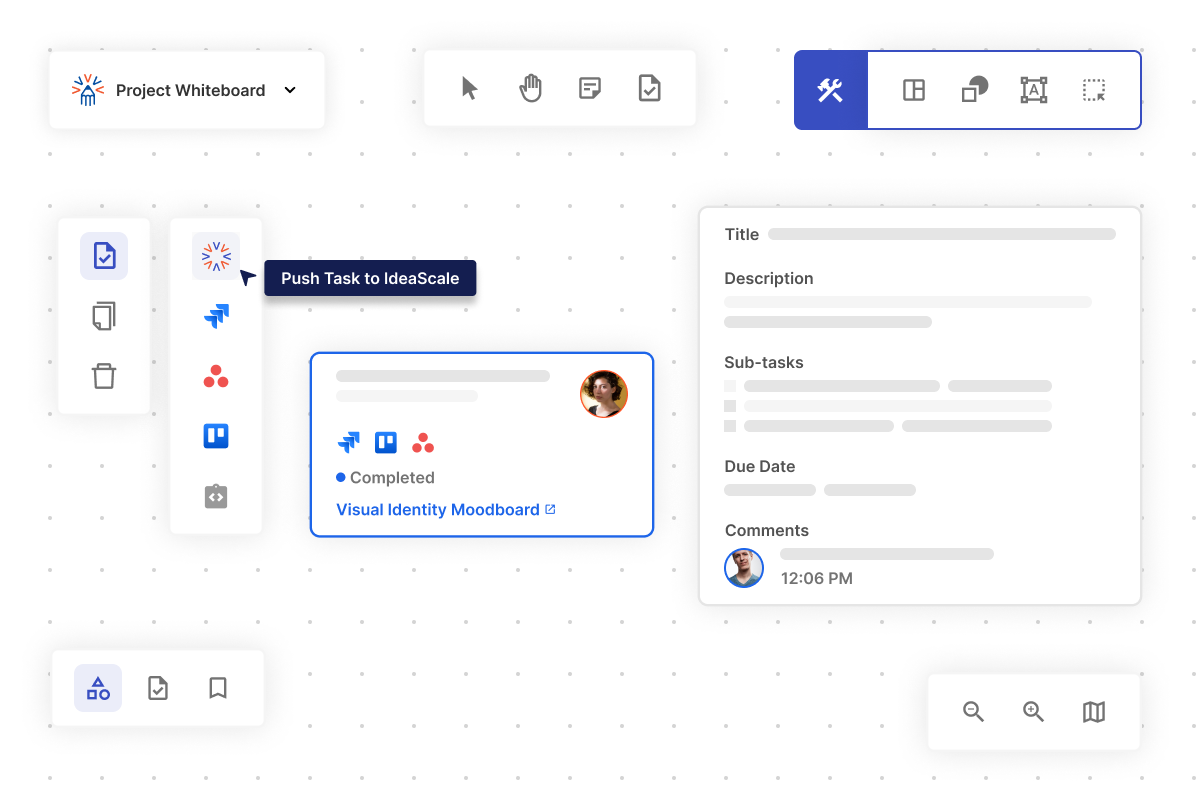Select the hand pan tool
Image resolution: width=1200 pixels, height=800 pixels.
tap(530, 89)
